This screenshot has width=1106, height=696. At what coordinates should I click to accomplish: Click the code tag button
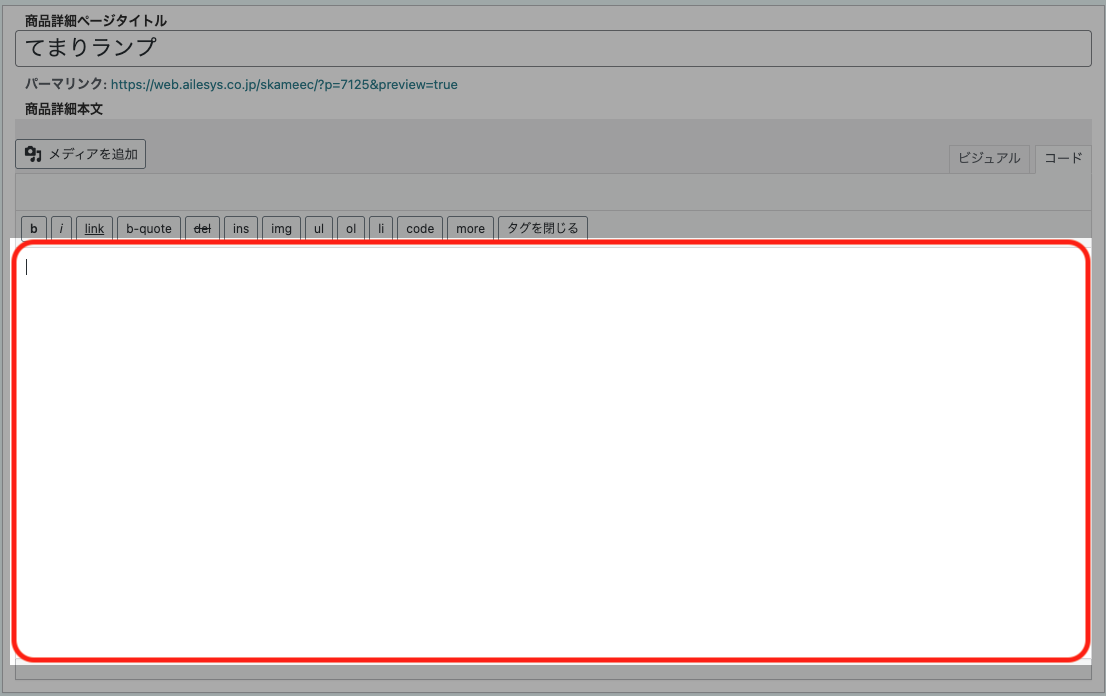[420, 229]
